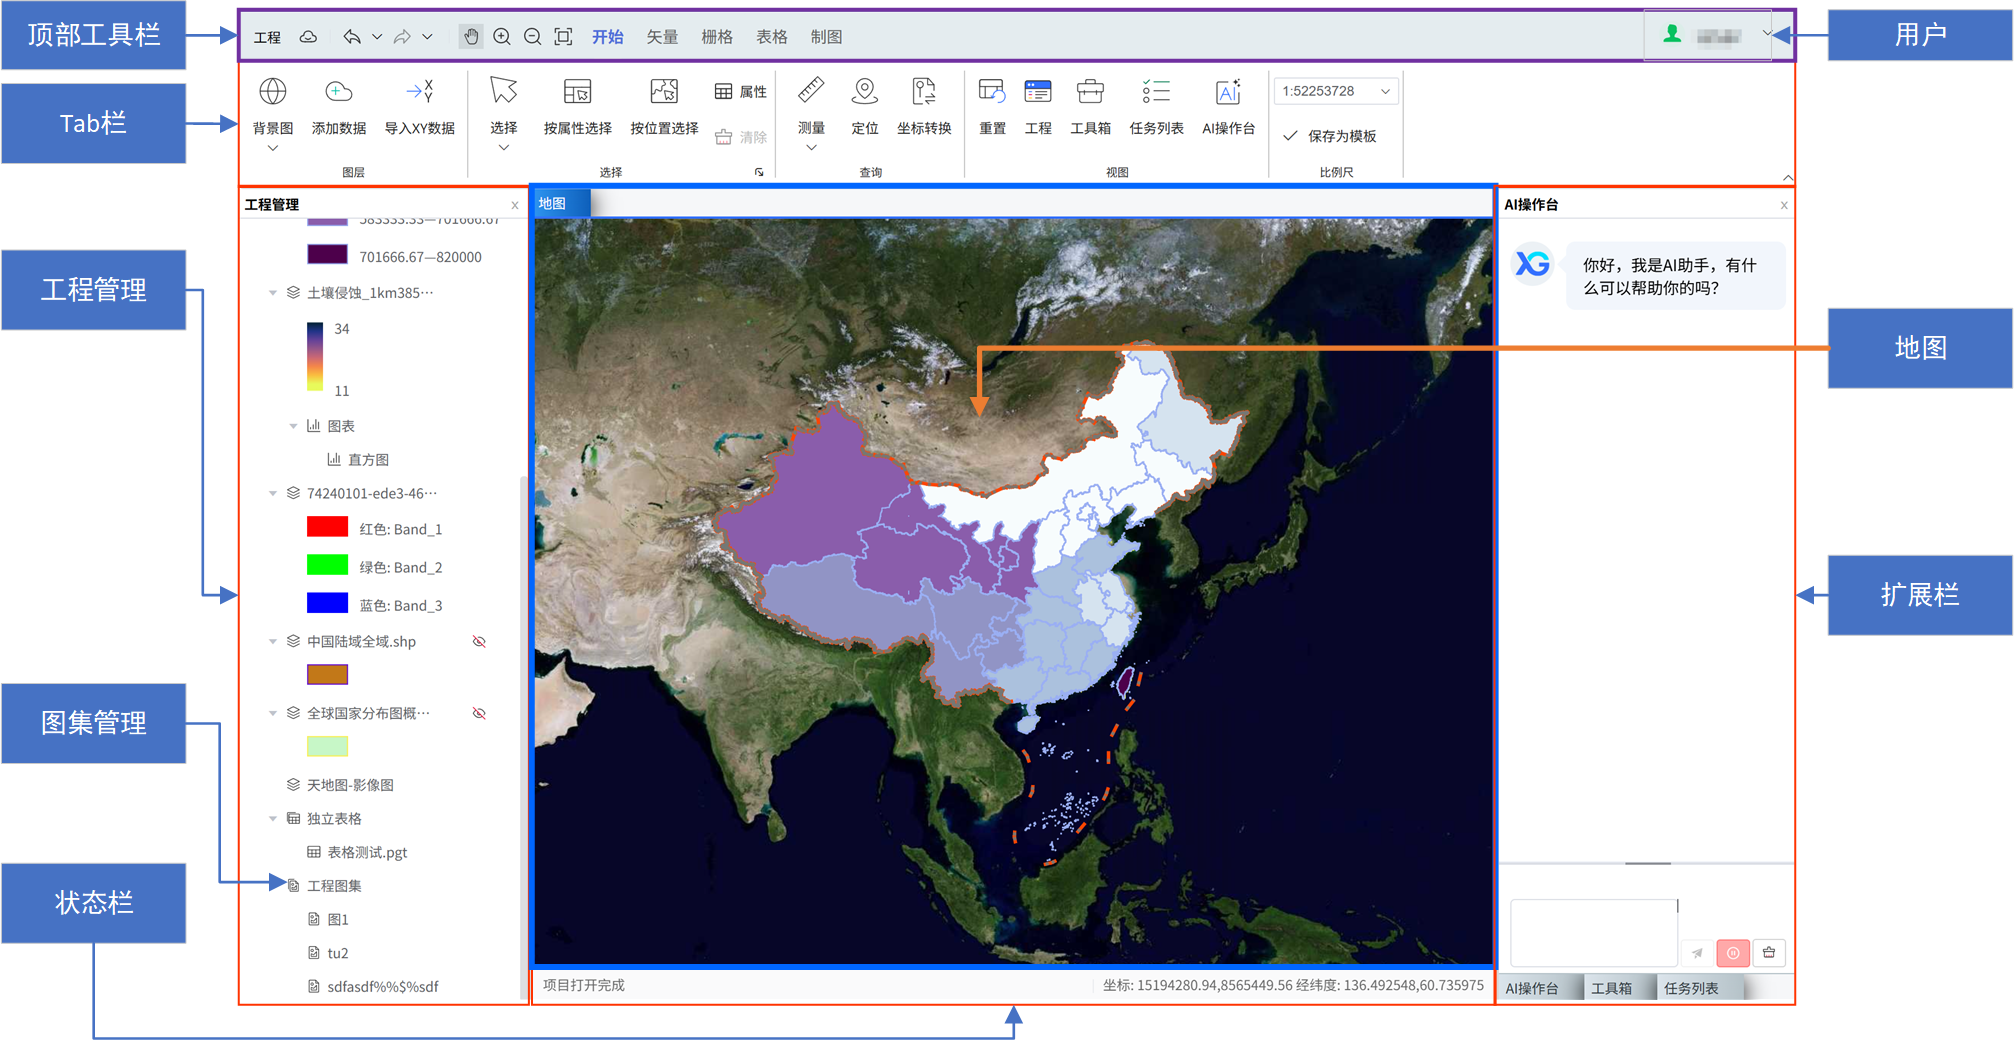Activate the 测量 measure tool
This screenshot has height=1040, width=2014.
coord(811,93)
